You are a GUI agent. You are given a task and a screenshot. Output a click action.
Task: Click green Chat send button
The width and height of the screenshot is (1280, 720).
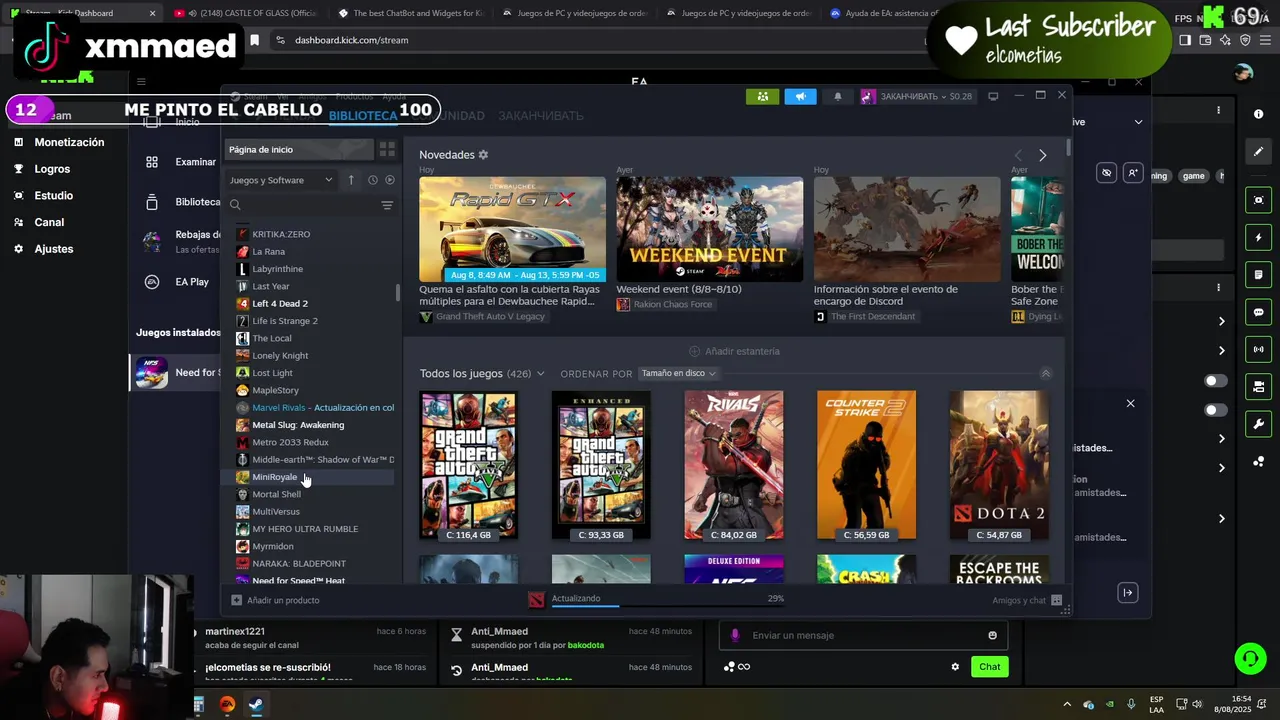tap(989, 667)
